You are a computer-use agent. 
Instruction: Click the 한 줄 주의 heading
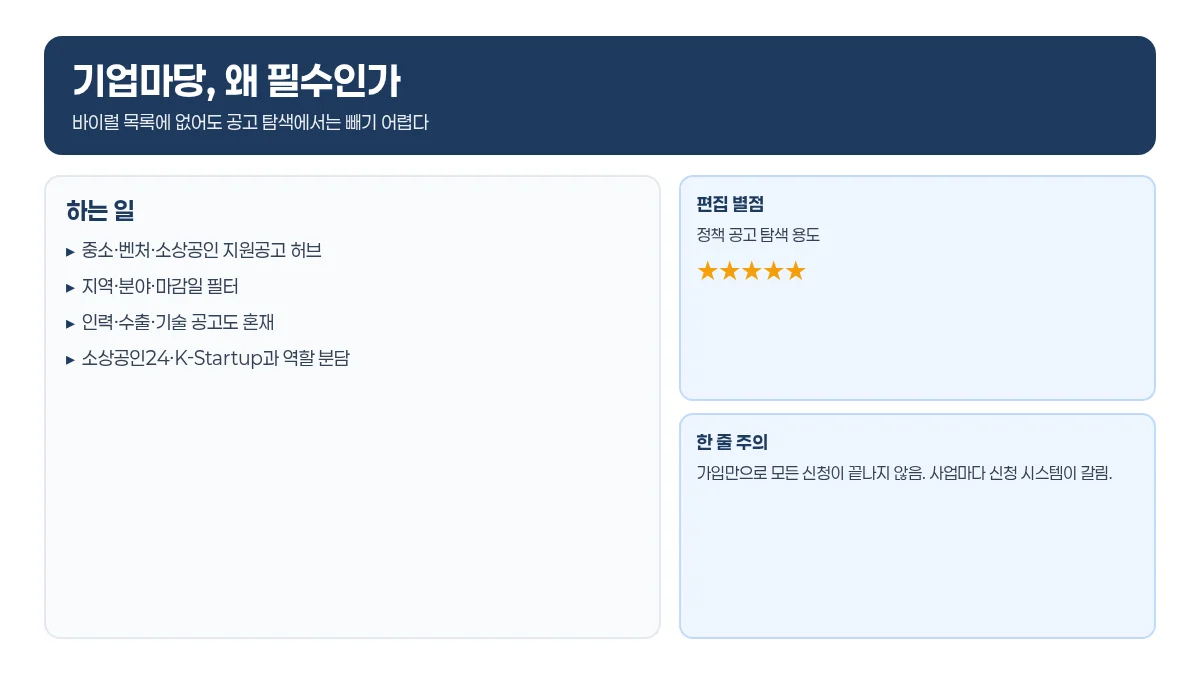coord(732,442)
